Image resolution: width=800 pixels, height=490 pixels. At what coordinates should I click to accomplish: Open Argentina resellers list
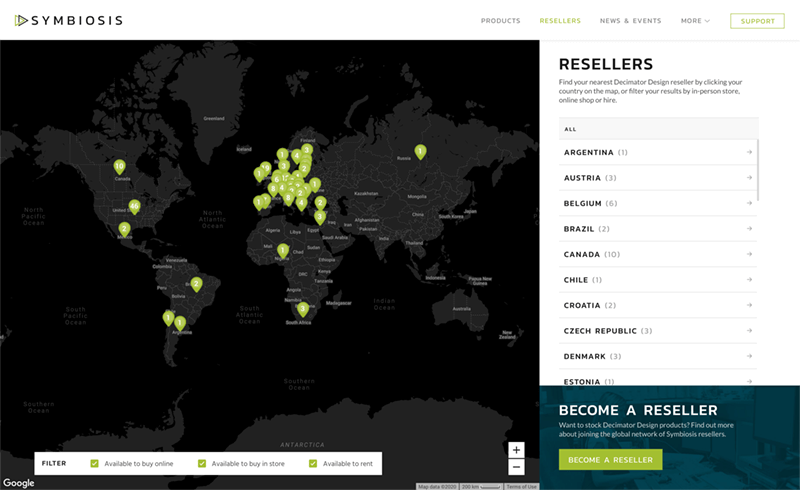tap(658, 152)
